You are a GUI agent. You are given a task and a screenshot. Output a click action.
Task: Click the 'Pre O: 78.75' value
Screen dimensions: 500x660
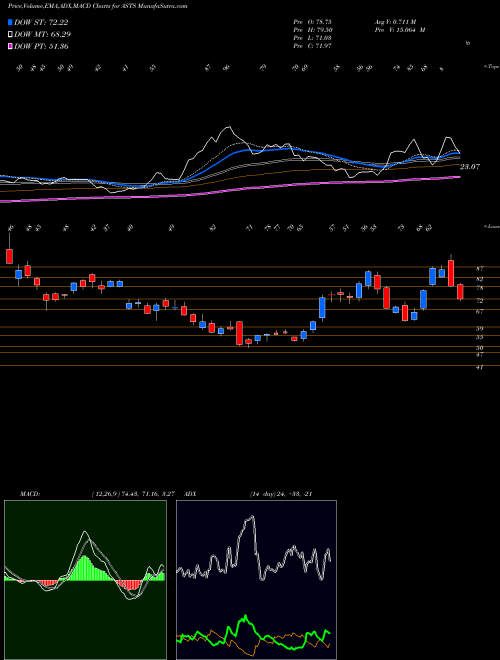click(x=312, y=22)
